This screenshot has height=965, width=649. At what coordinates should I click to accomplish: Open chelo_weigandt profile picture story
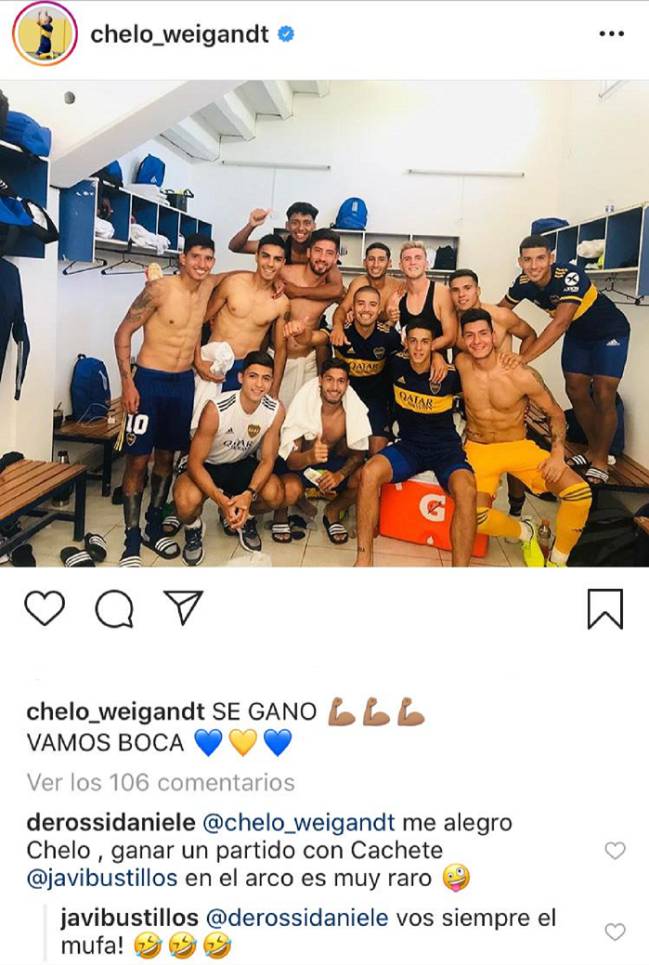44,34
